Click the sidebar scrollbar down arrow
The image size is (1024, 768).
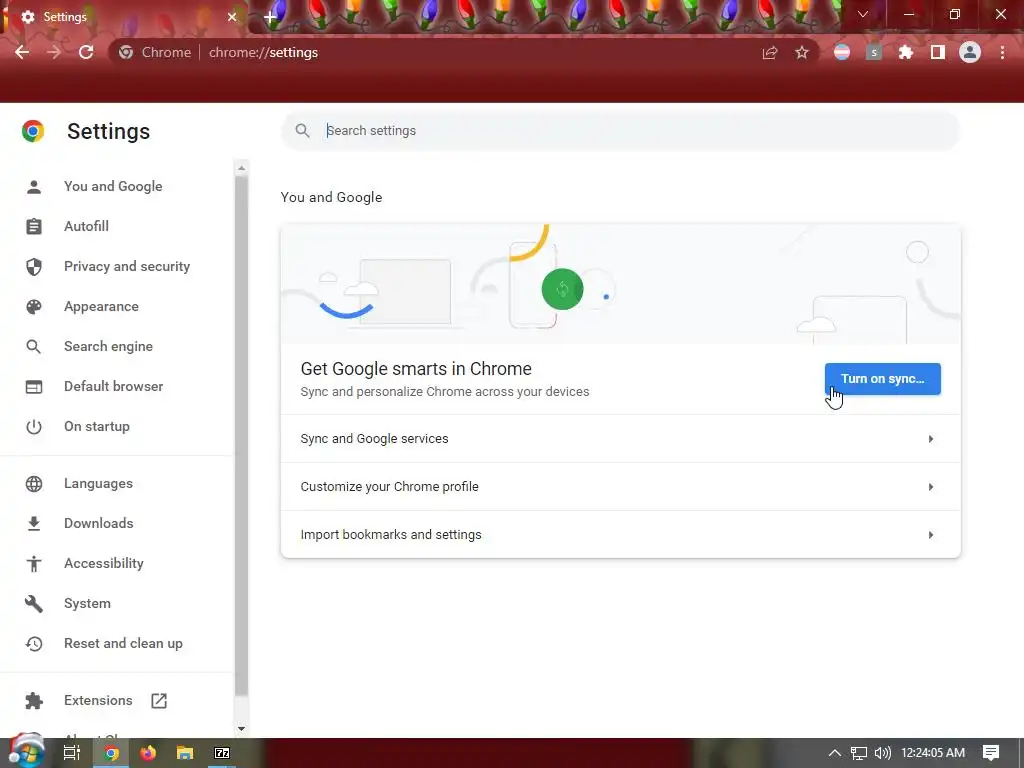pyautogui.click(x=242, y=729)
